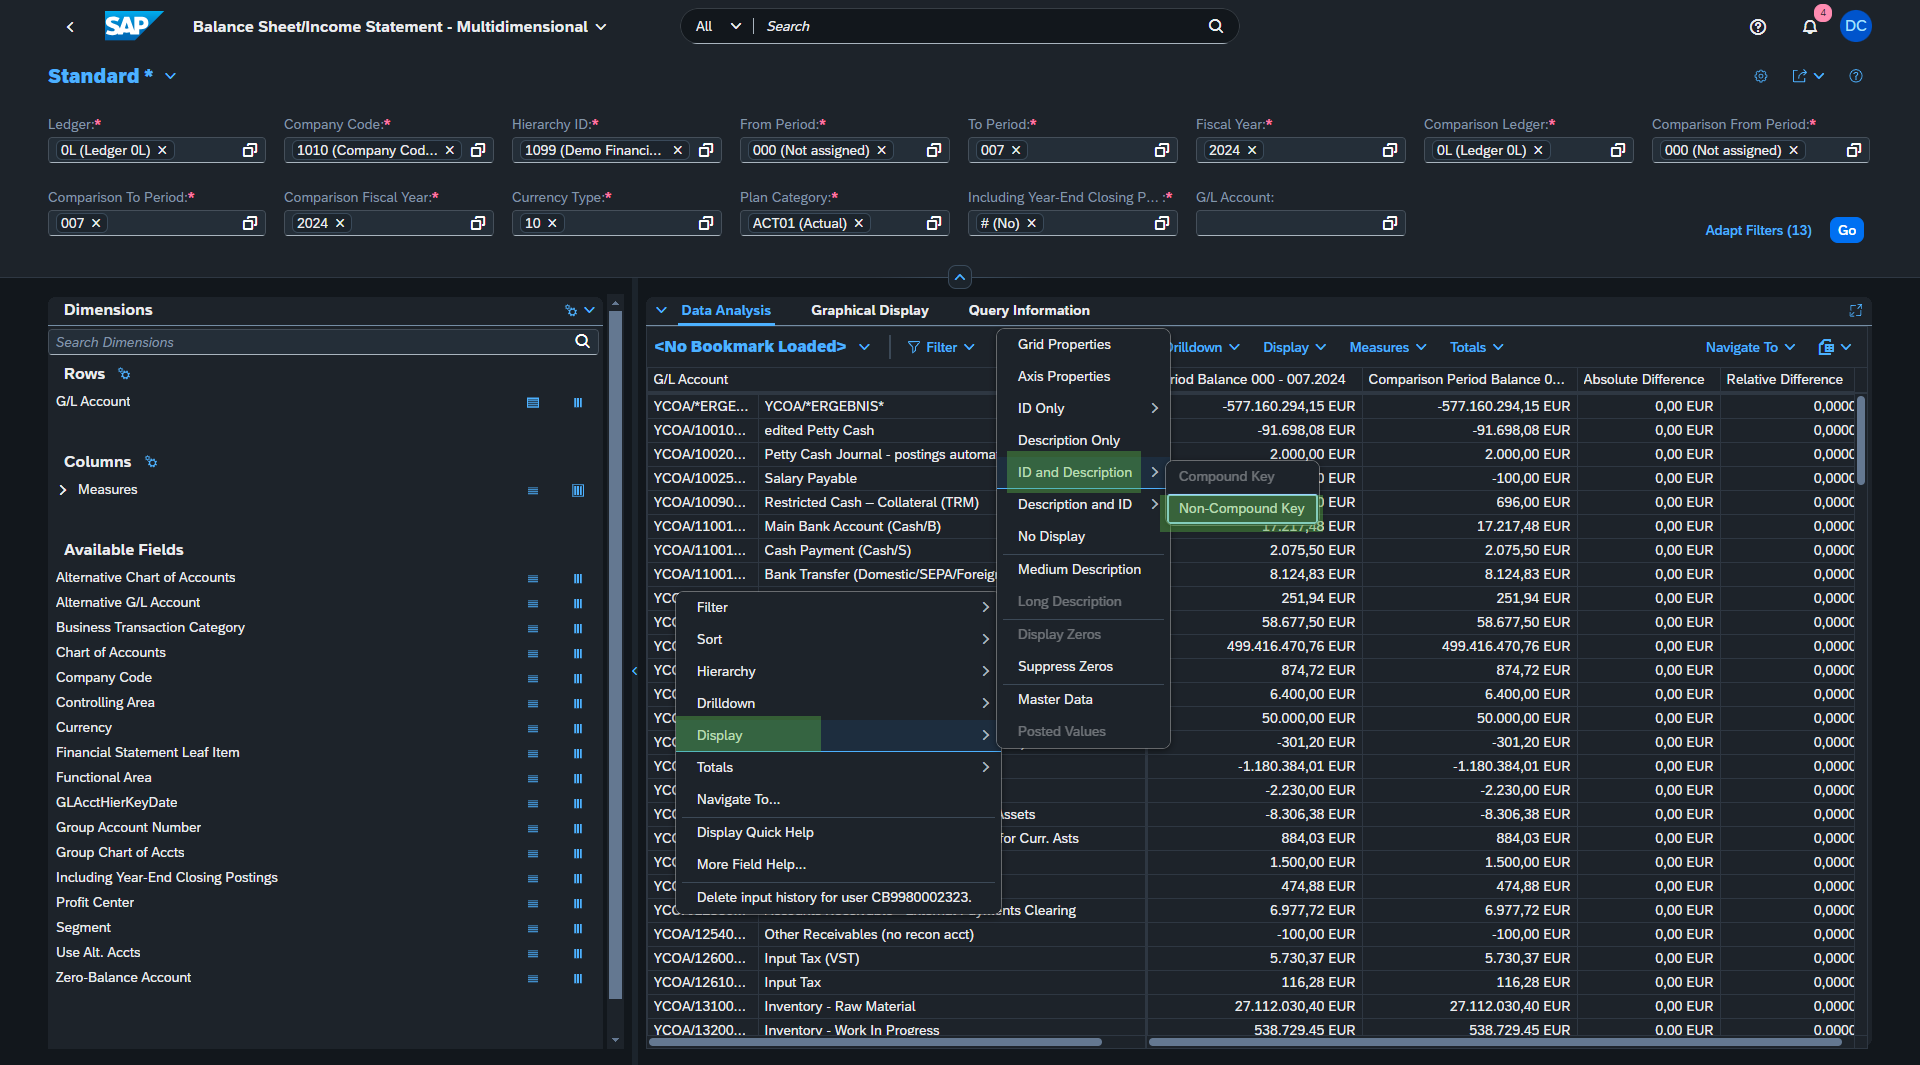Click in the Search Dimensions field

pyautogui.click(x=310, y=342)
